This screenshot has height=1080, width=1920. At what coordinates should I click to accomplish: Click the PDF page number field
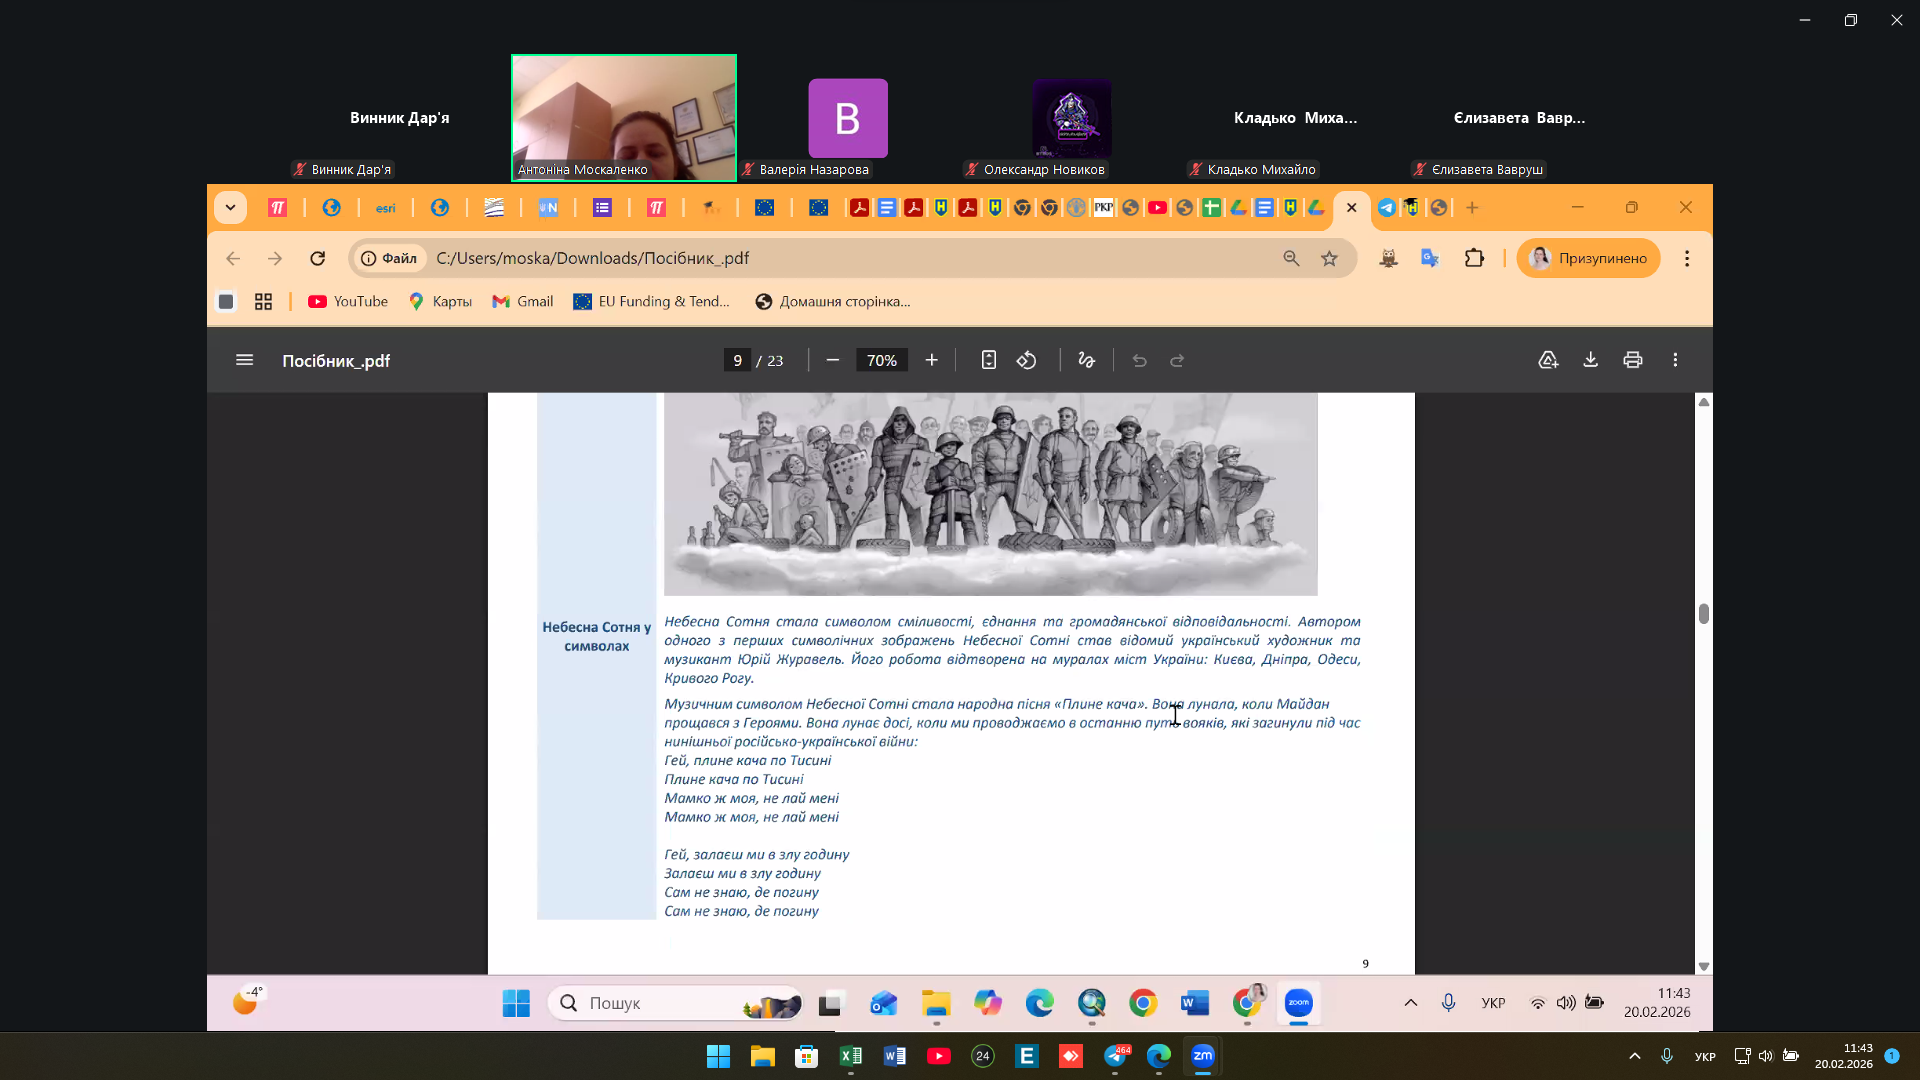(x=737, y=360)
